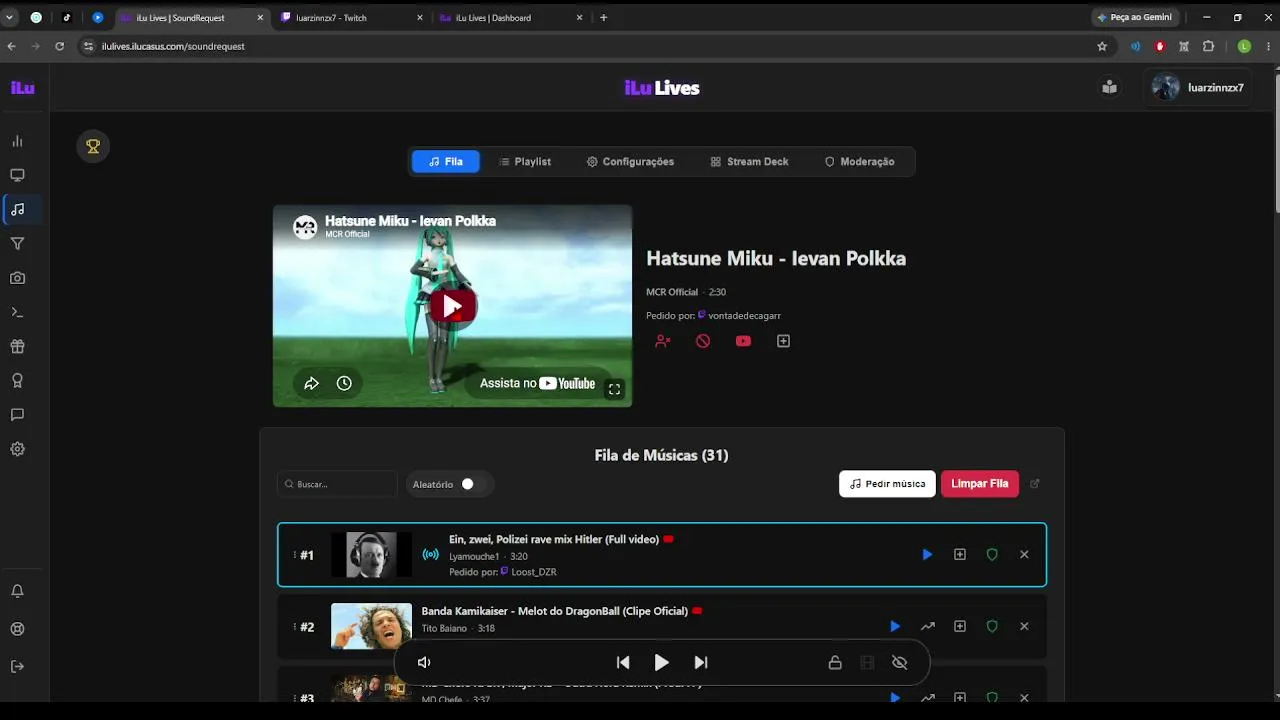Open the notifications bell in sidebar

pyautogui.click(x=17, y=591)
